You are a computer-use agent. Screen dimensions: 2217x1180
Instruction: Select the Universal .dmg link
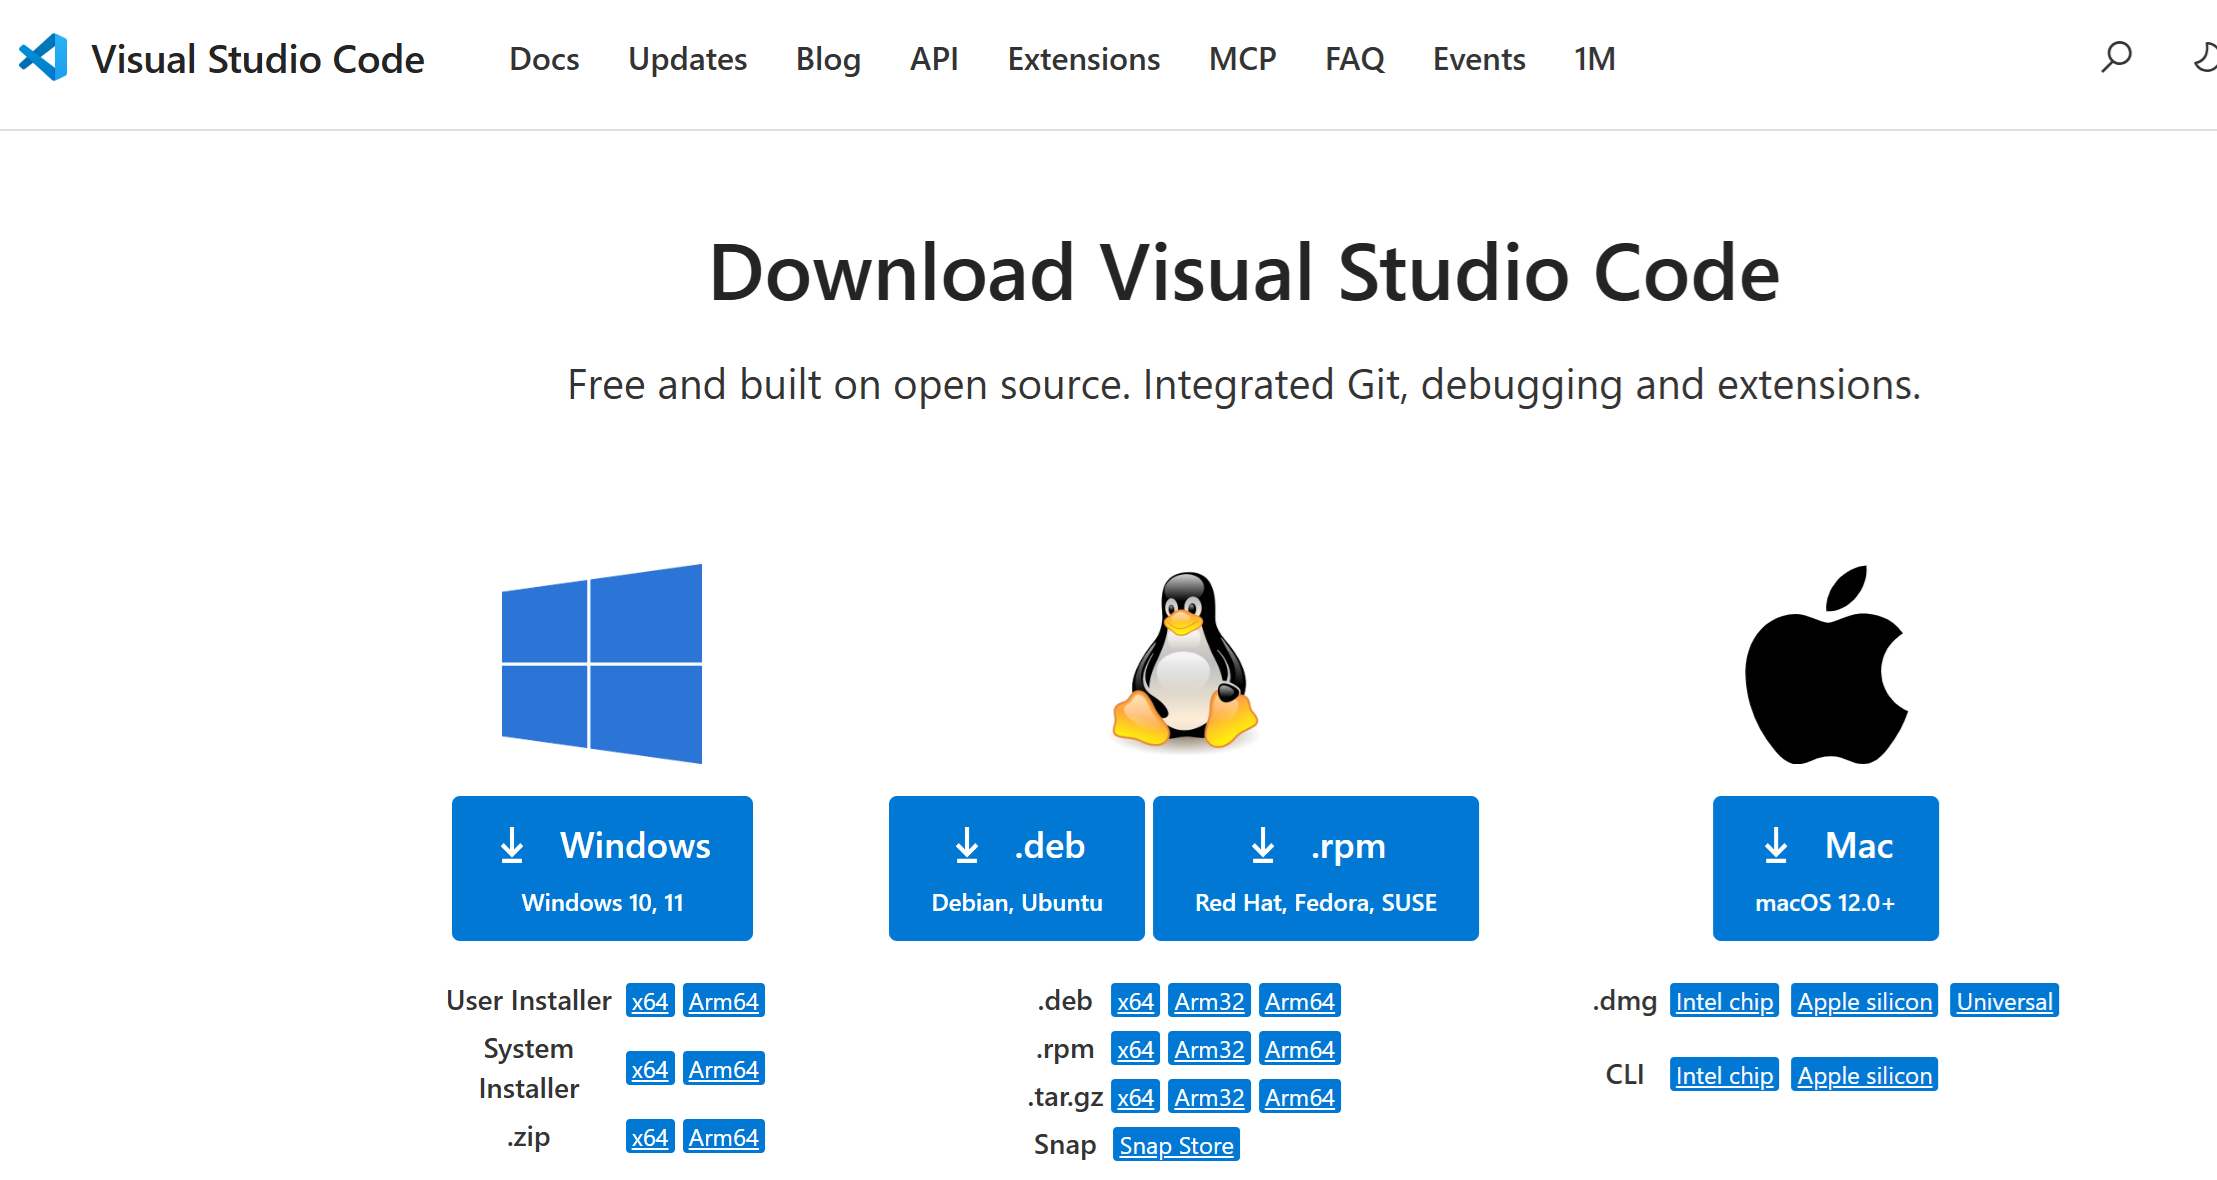coord(2005,1001)
